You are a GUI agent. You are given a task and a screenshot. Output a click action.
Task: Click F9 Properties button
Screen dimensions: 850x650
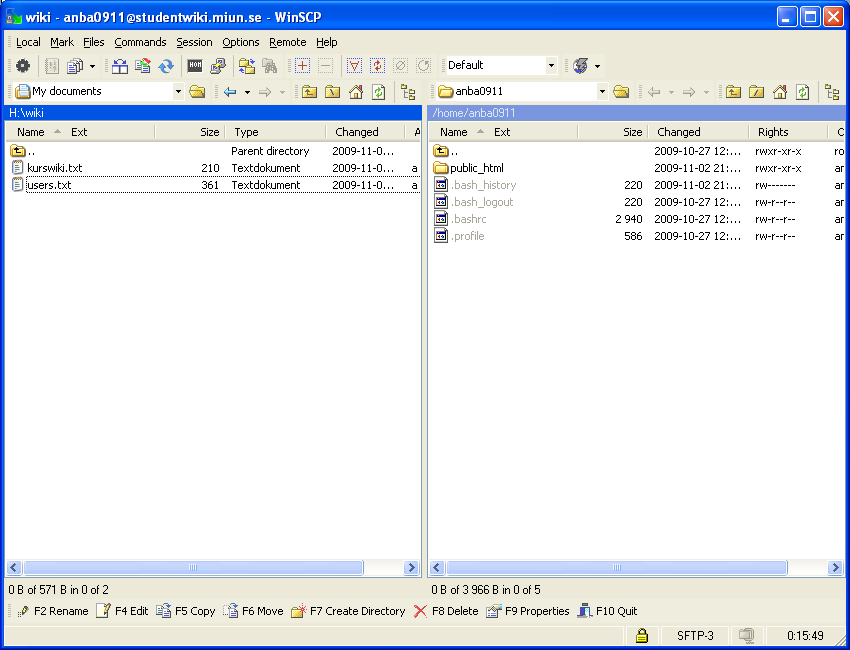pyautogui.click(x=527, y=611)
